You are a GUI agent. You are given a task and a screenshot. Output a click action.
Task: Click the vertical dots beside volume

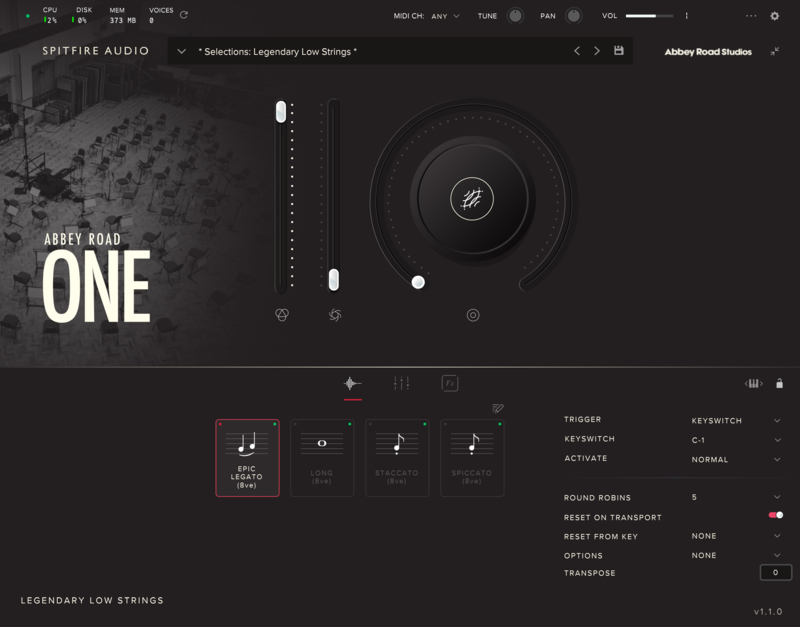686,16
